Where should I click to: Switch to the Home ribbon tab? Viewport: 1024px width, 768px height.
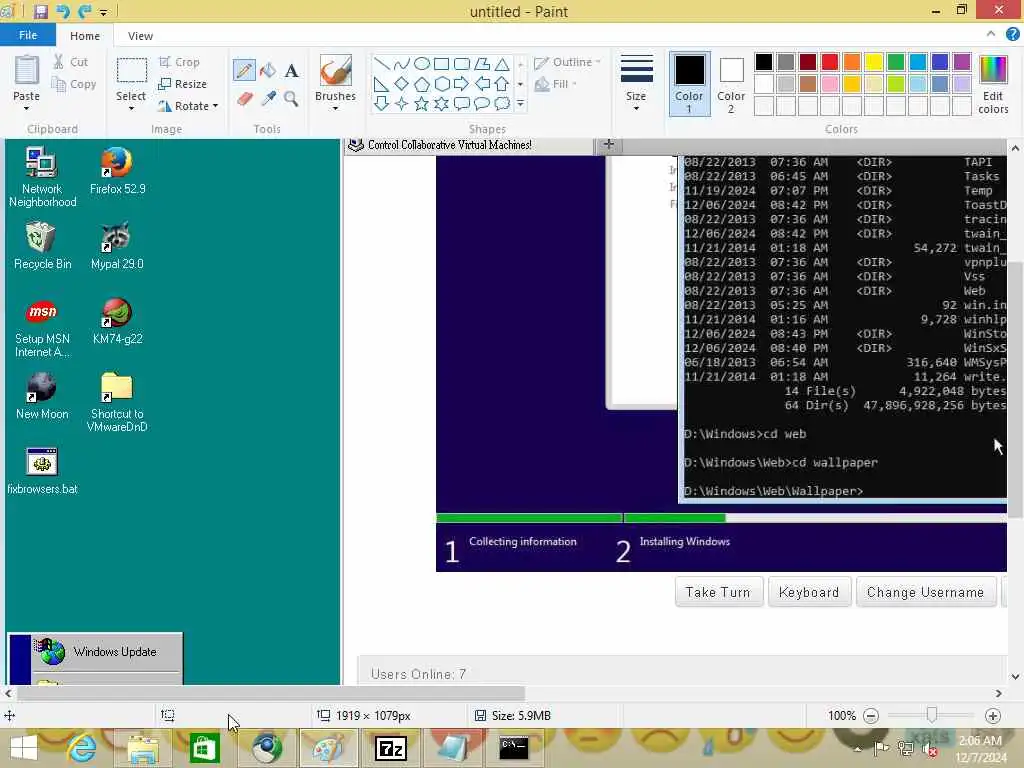85,36
